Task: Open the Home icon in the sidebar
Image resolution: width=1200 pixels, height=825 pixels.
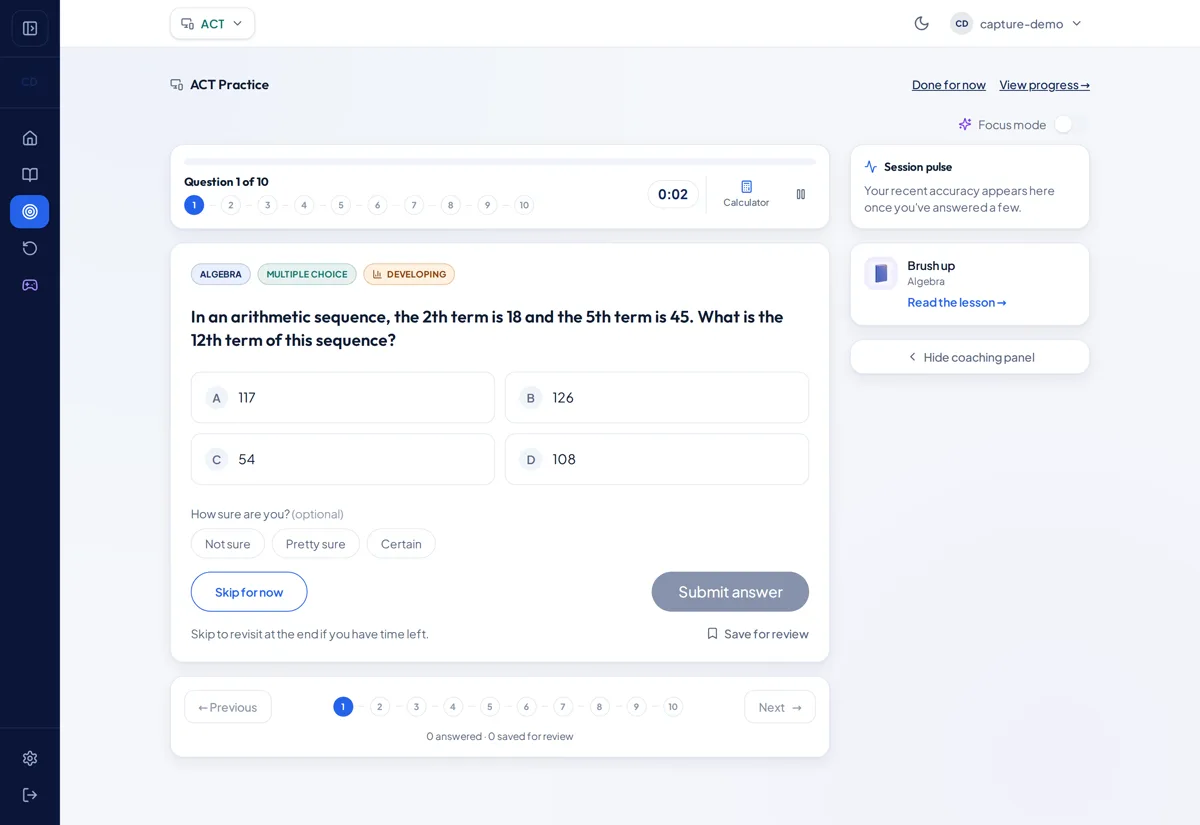Action: [x=30, y=138]
